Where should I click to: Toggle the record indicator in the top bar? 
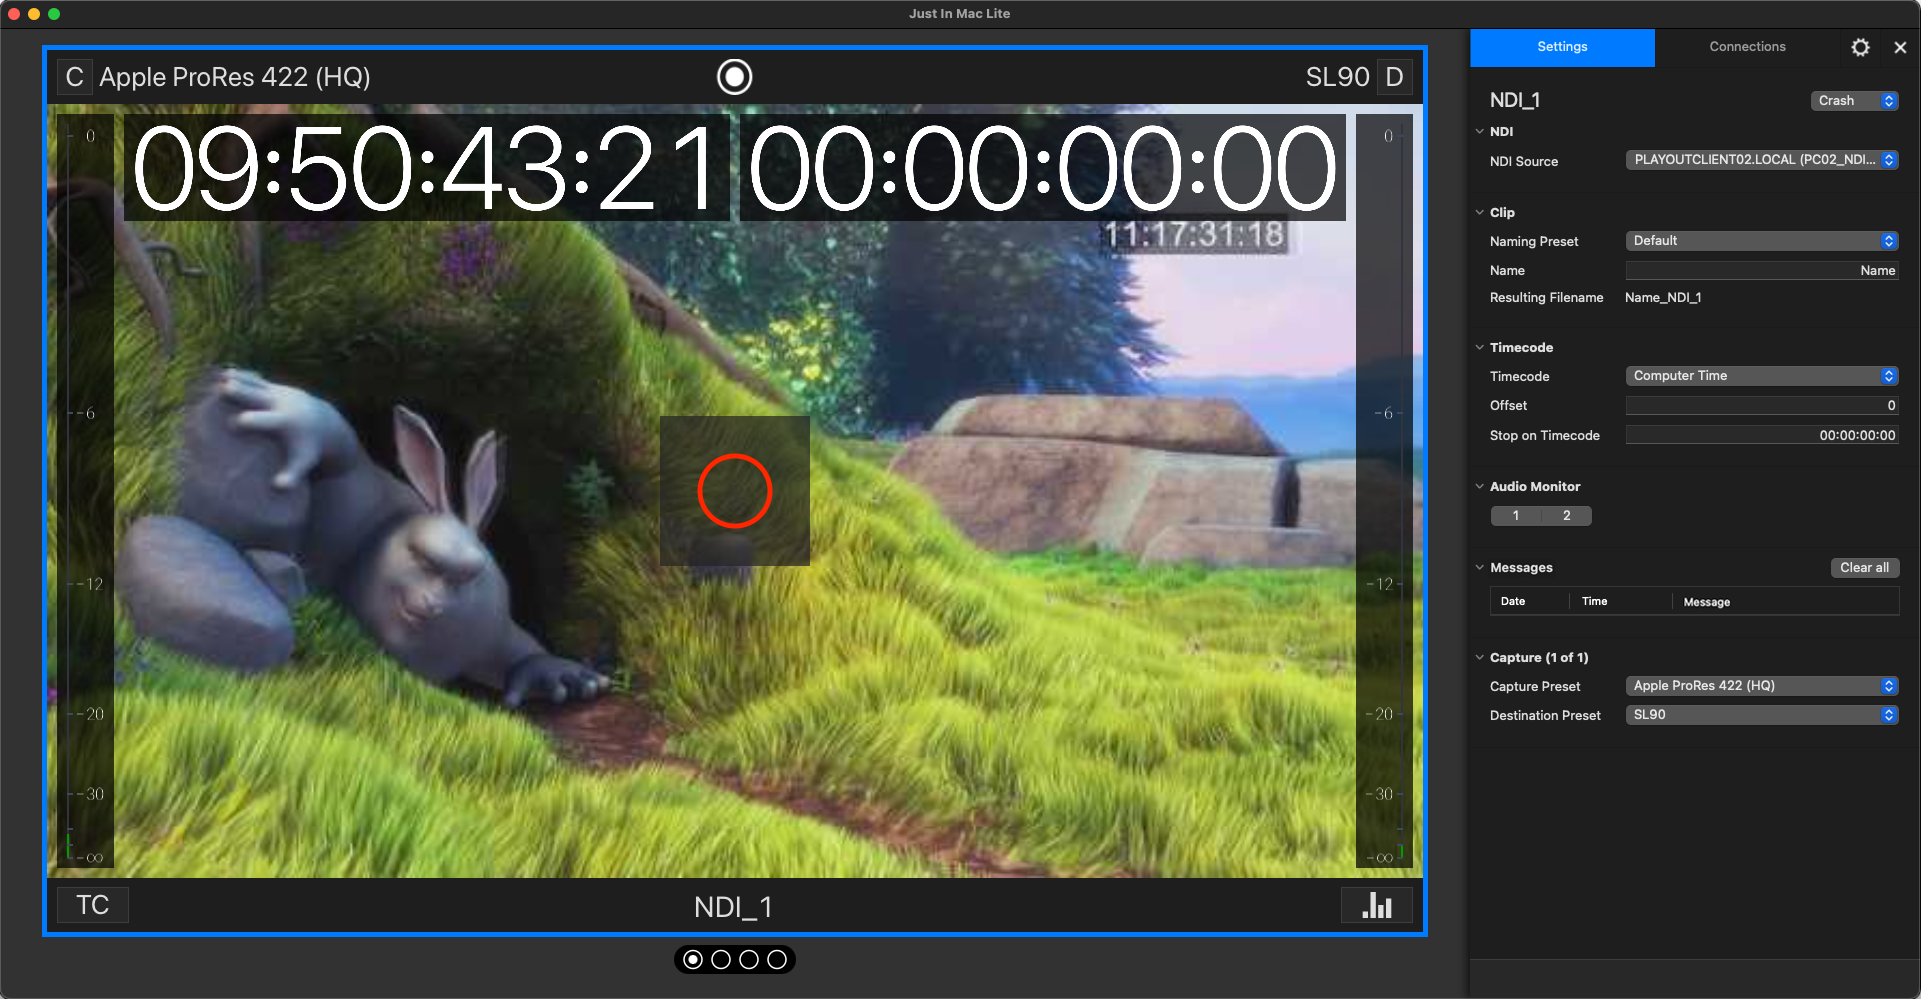[734, 77]
